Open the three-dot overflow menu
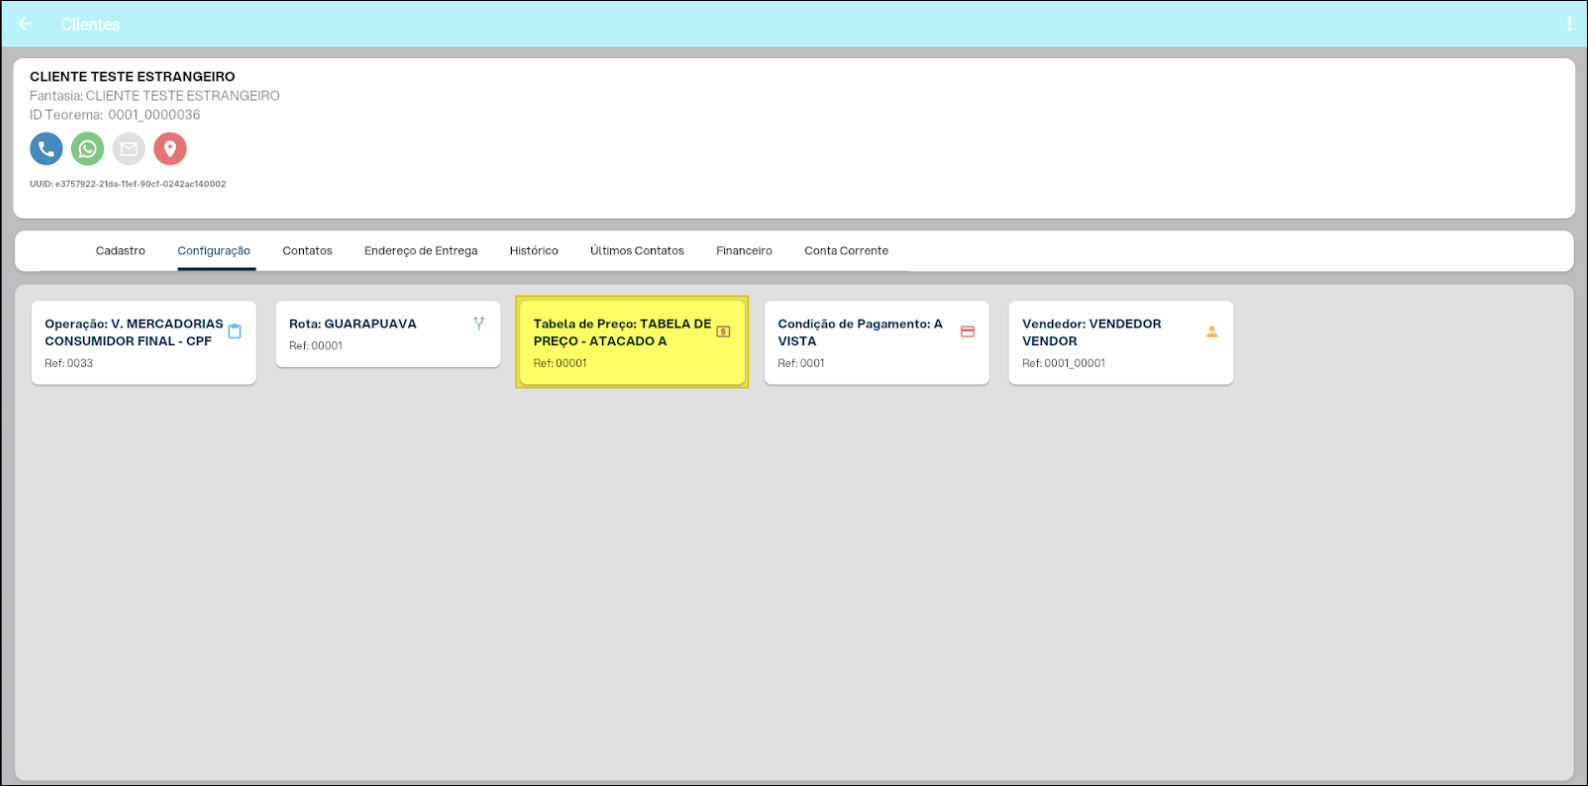 (x=1568, y=24)
